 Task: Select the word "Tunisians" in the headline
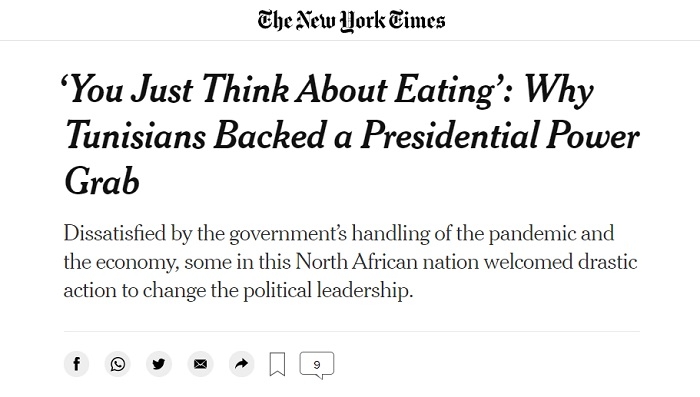point(136,136)
